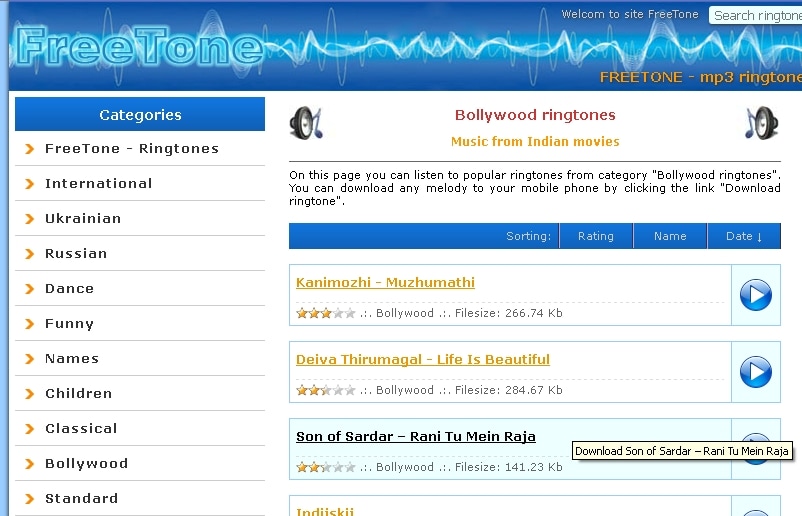Open Kanimozhi - Muzhumathi ringtone link

[x=385, y=282]
